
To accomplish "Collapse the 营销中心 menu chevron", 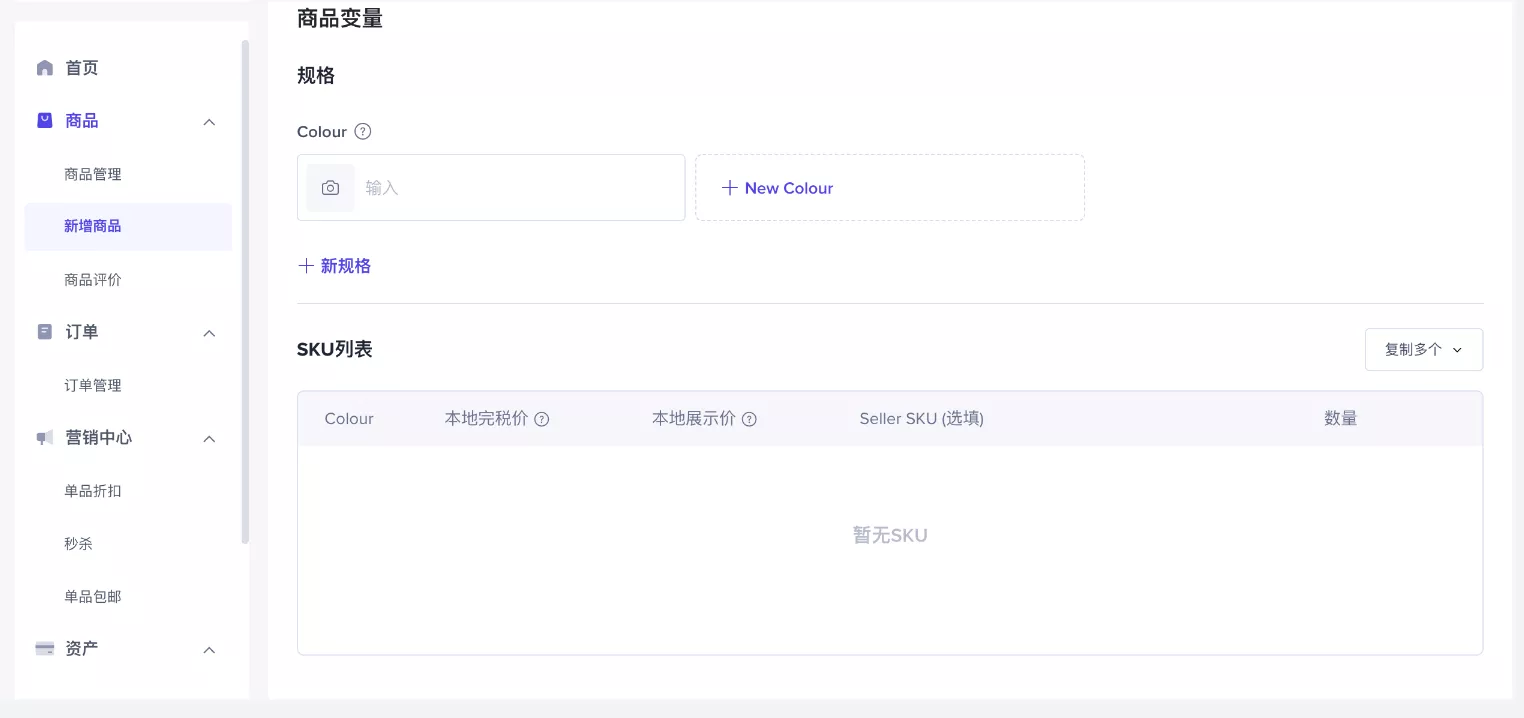I will click(x=209, y=439).
